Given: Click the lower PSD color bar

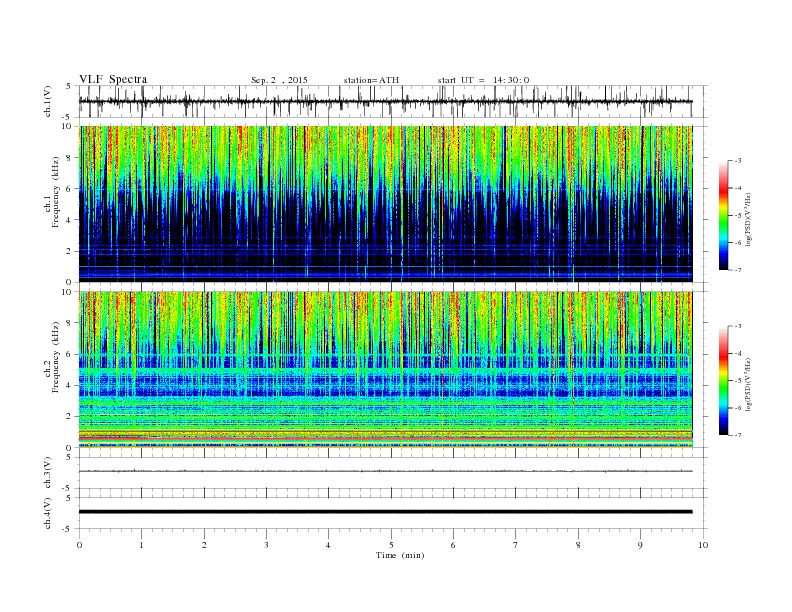Looking at the screenshot, I should tap(723, 381).
